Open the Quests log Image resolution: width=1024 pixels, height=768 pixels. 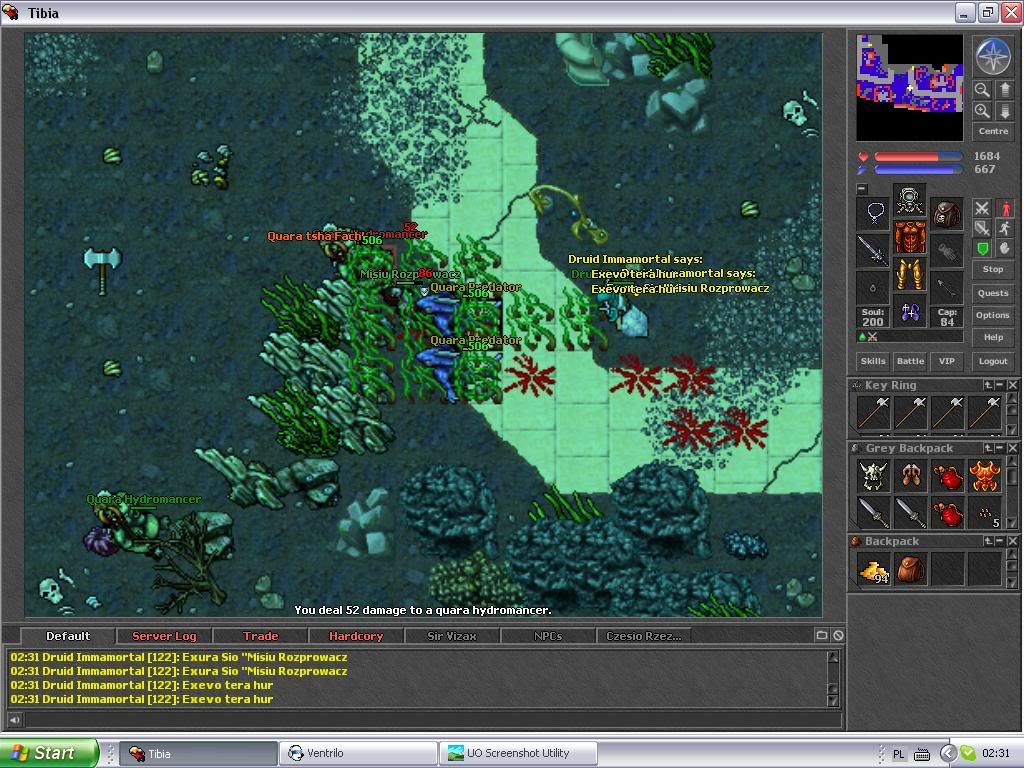point(993,293)
